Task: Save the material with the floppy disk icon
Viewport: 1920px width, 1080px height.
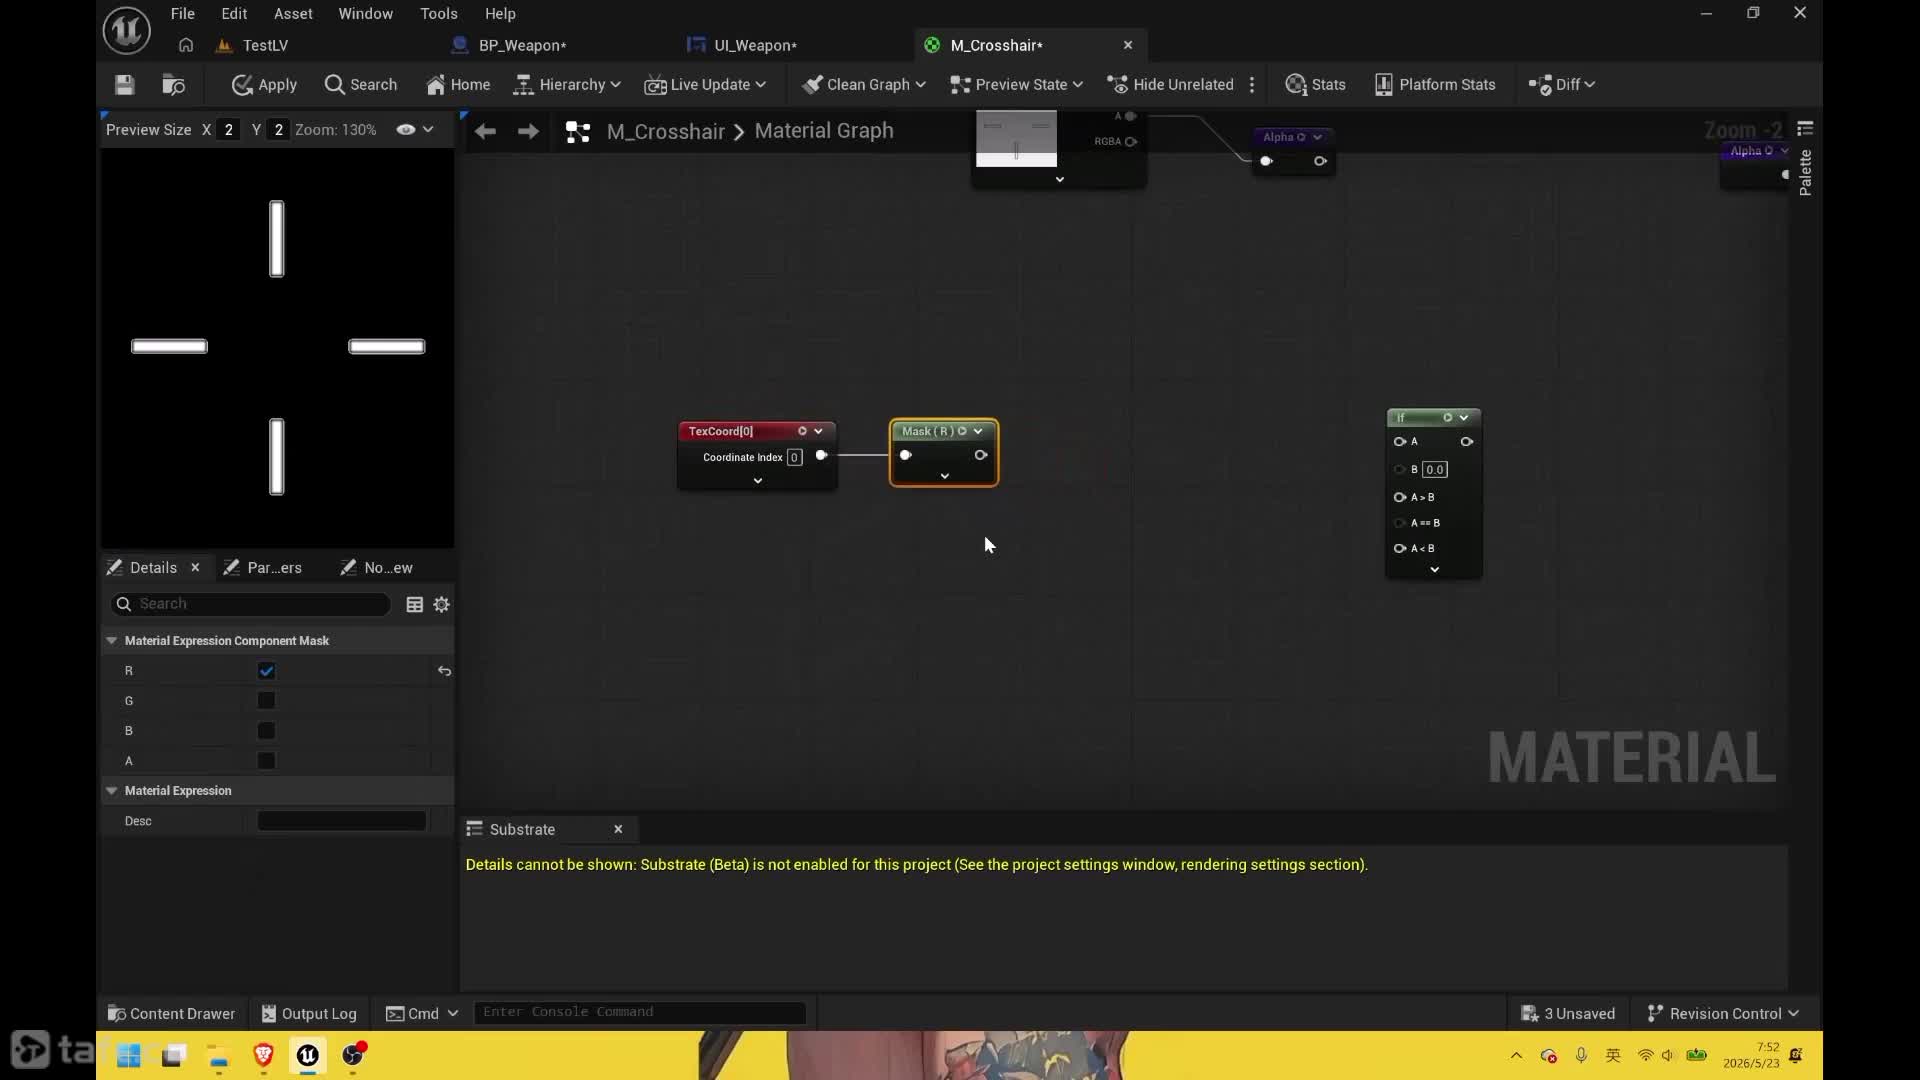Action: pyautogui.click(x=124, y=85)
